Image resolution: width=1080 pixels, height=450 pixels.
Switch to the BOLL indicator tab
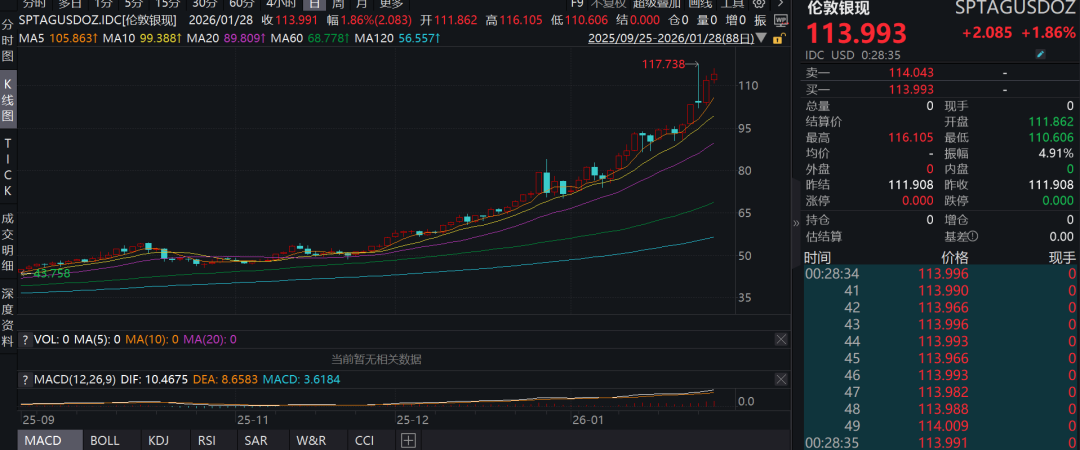pos(104,440)
